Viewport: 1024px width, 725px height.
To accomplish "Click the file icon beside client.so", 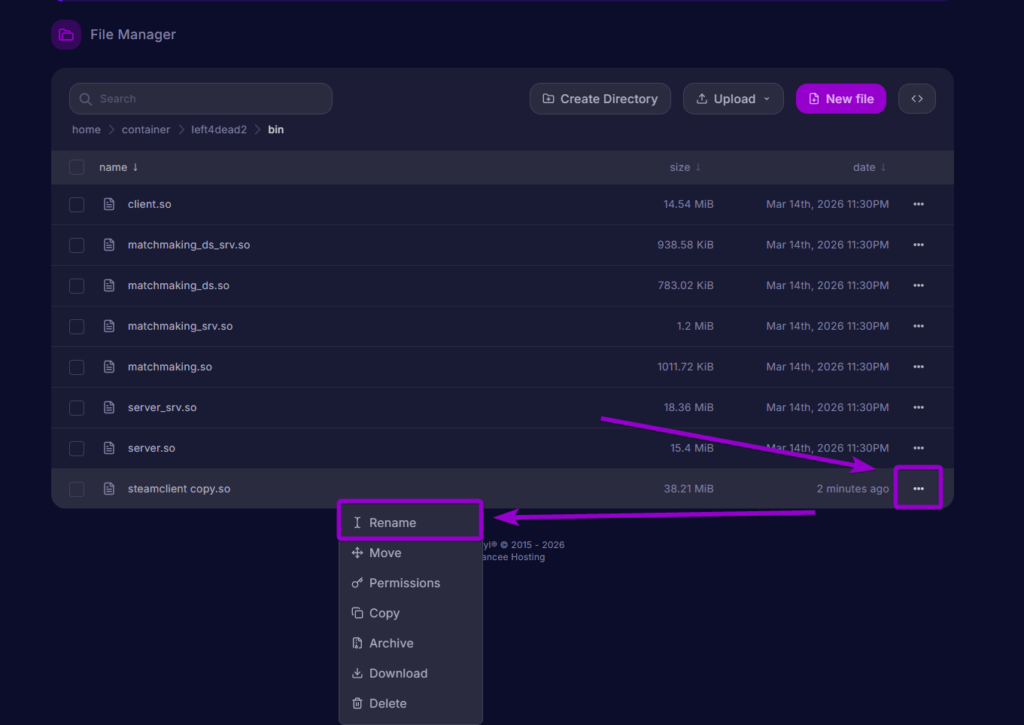I will 108,204.
